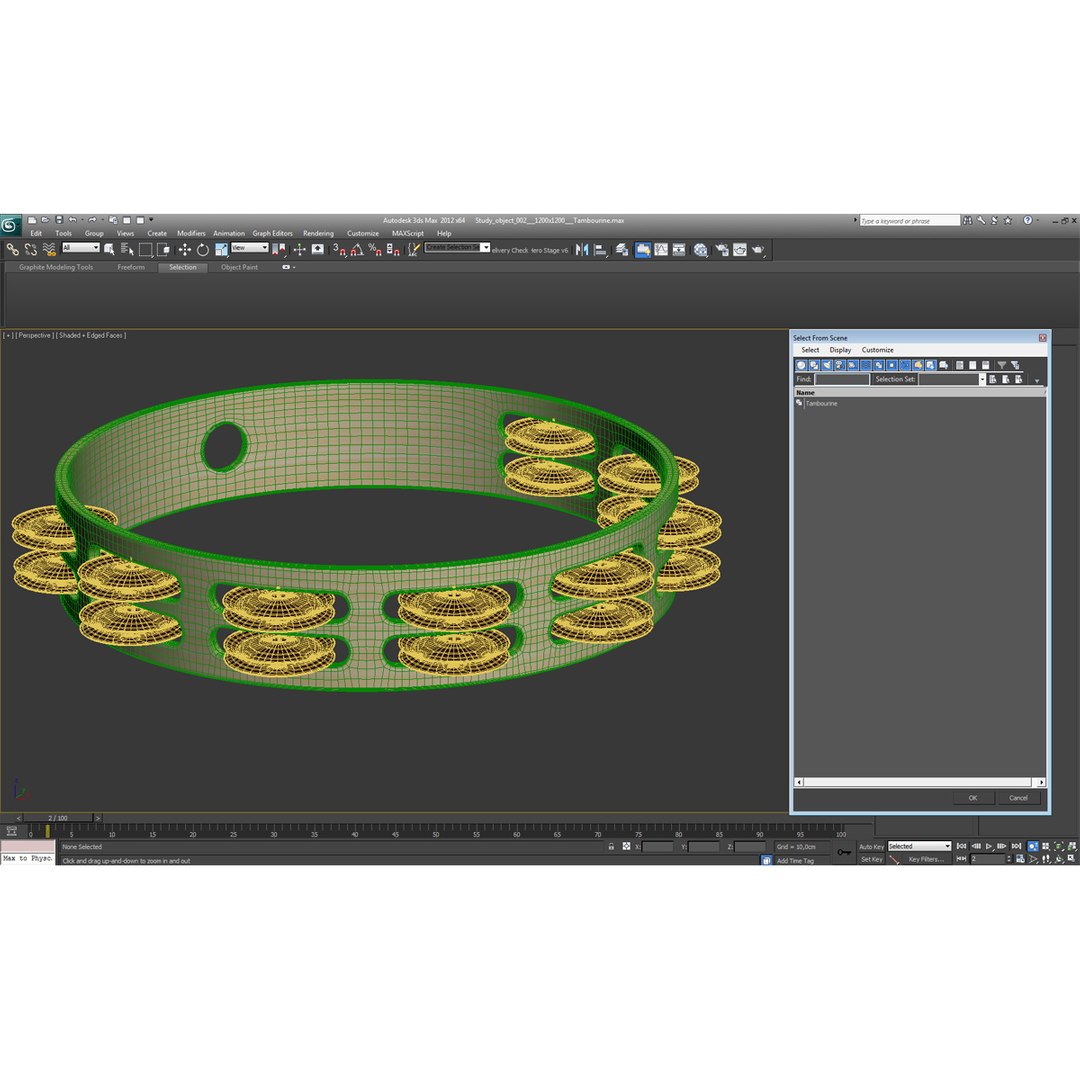Click the time slider showing 2 / 100
The width and height of the screenshot is (1080, 1080).
point(58,818)
